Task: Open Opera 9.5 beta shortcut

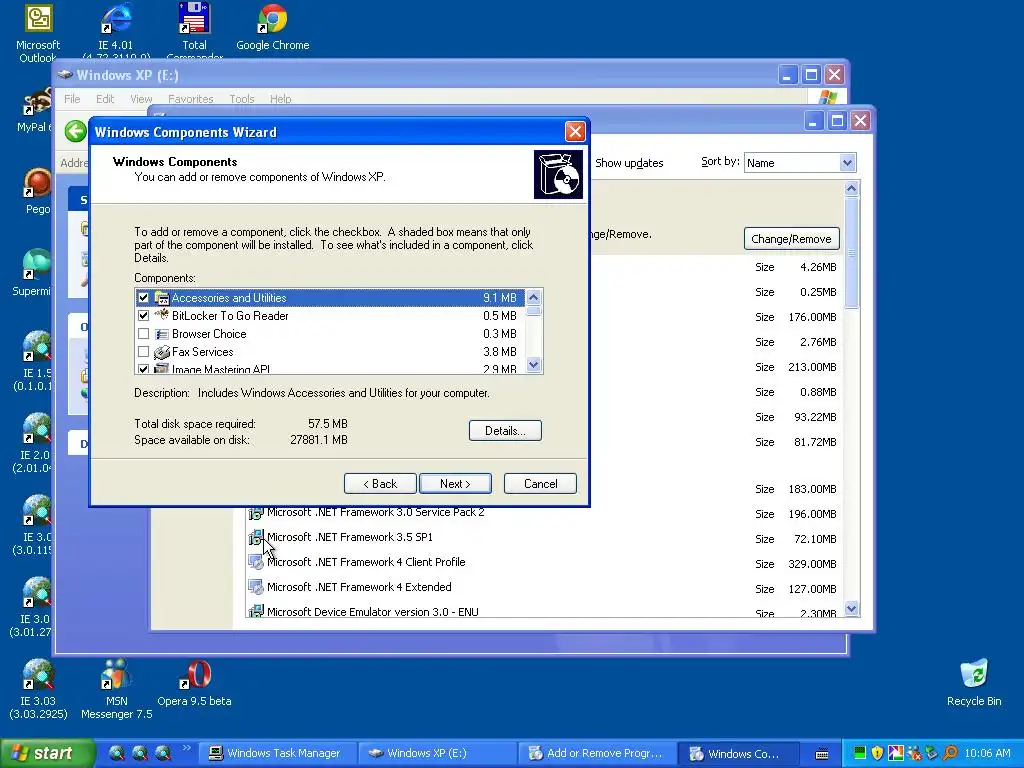Action: (x=194, y=684)
